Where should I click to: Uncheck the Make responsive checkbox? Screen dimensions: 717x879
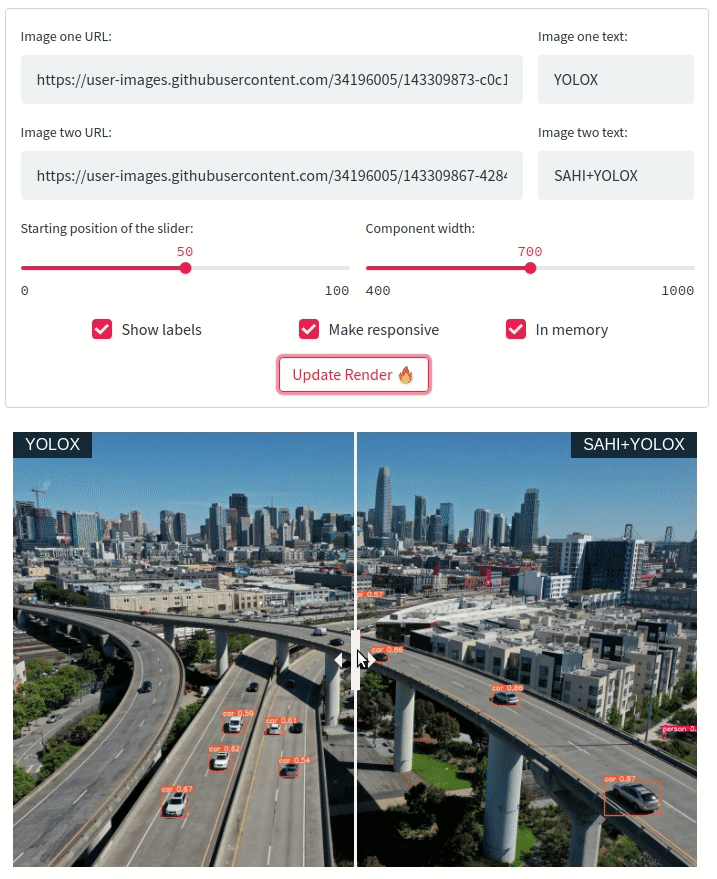tap(309, 330)
